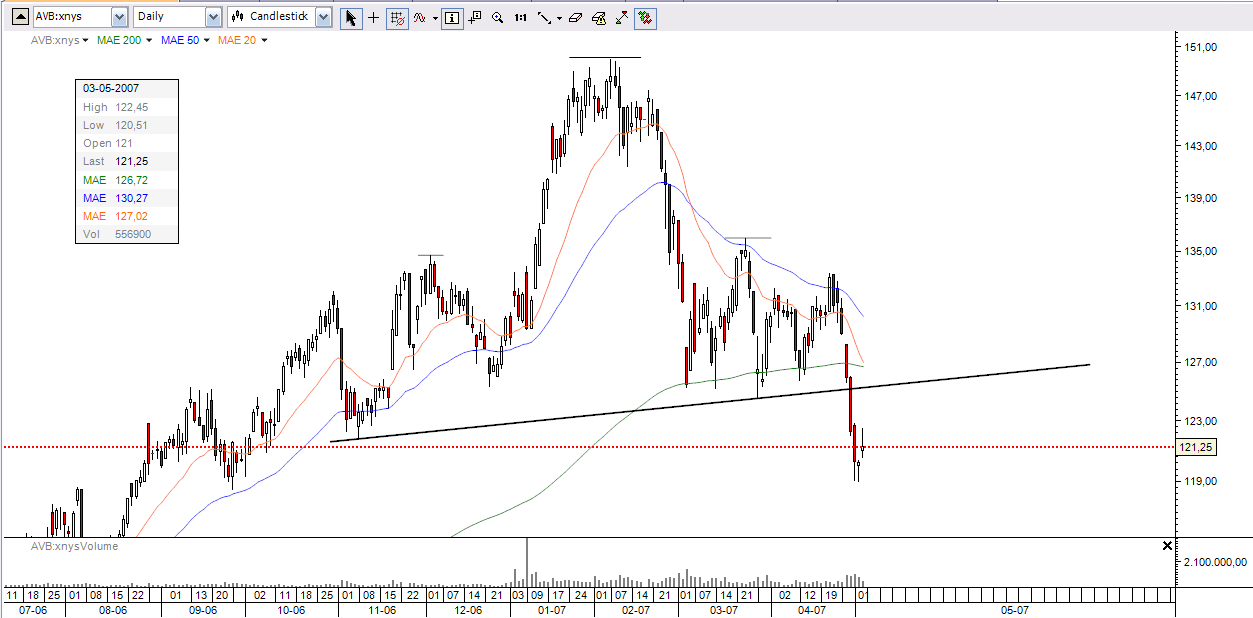Screen dimensions: 1253x618
Task: Click the erase-all warning icon
Action: [598, 17]
